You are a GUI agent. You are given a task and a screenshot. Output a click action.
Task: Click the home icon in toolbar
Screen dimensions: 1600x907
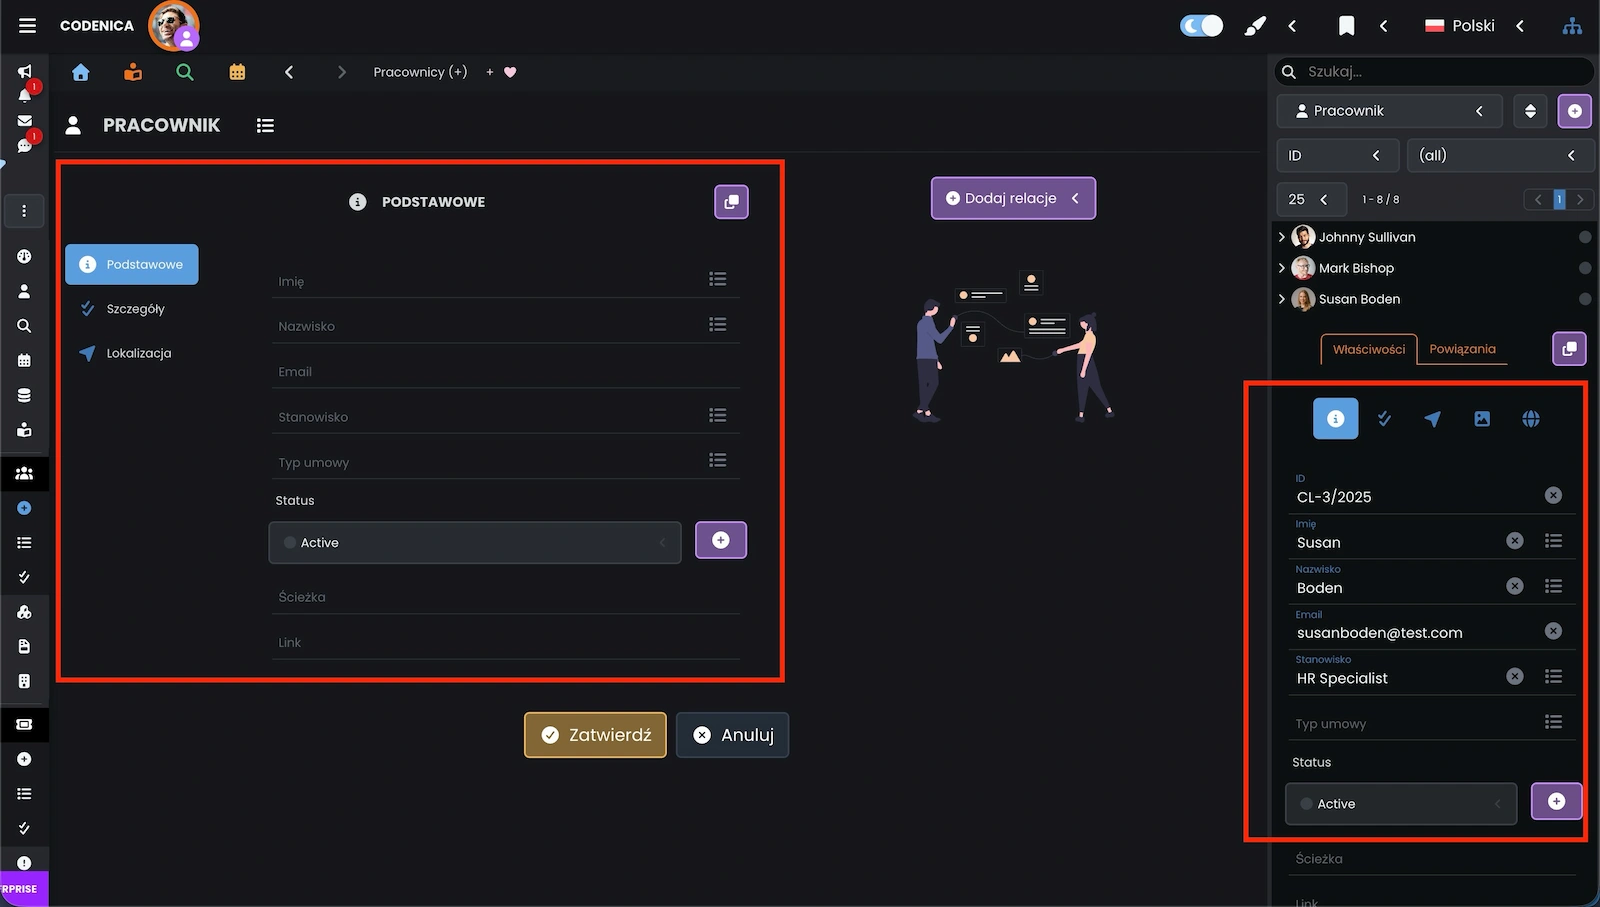pyautogui.click(x=81, y=72)
